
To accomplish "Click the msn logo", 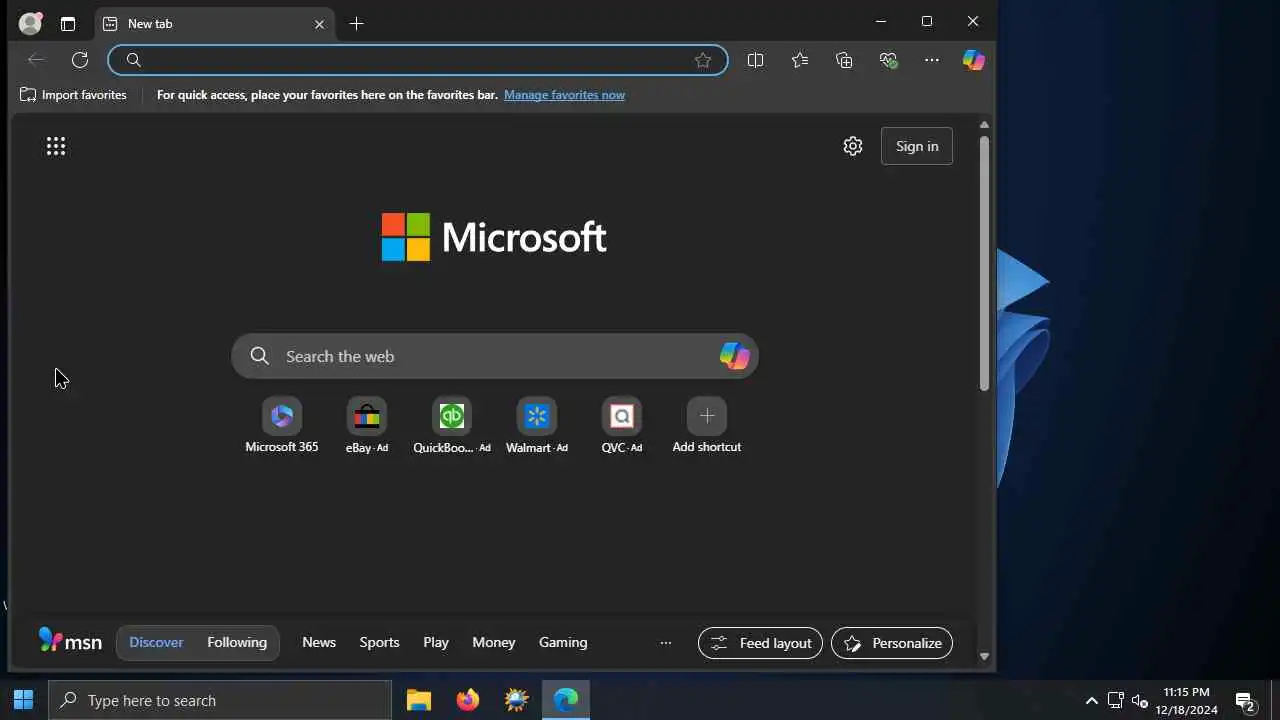I will pos(70,641).
